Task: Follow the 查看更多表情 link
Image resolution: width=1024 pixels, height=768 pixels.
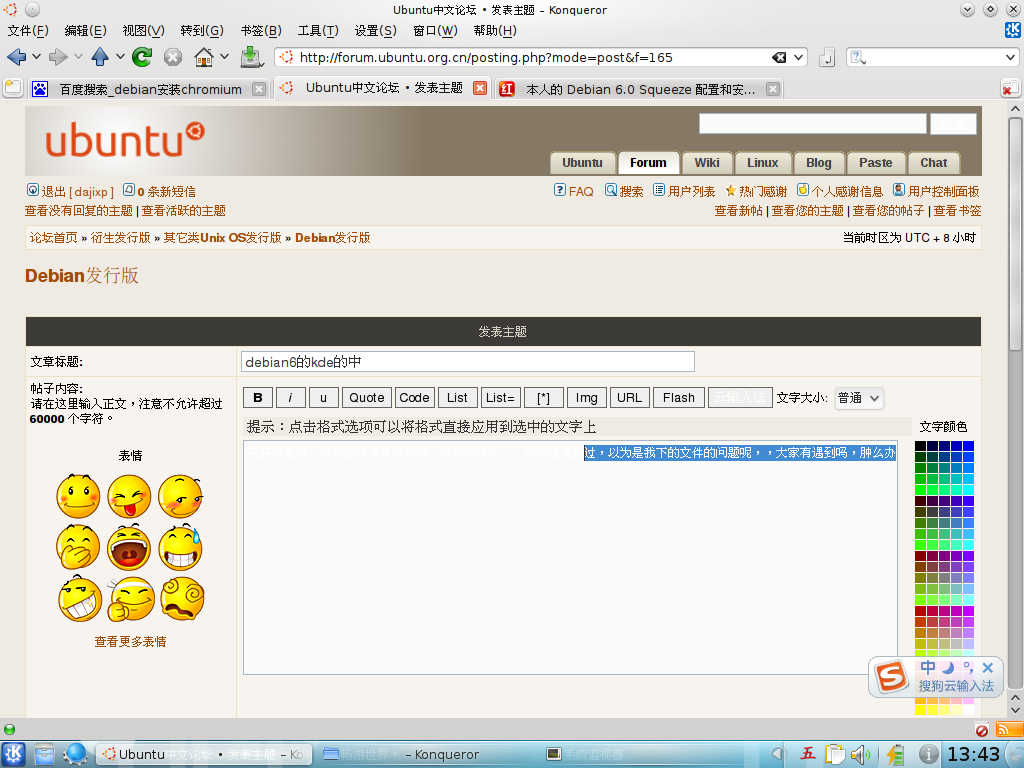Action: pyautogui.click(x=130, y=642)
